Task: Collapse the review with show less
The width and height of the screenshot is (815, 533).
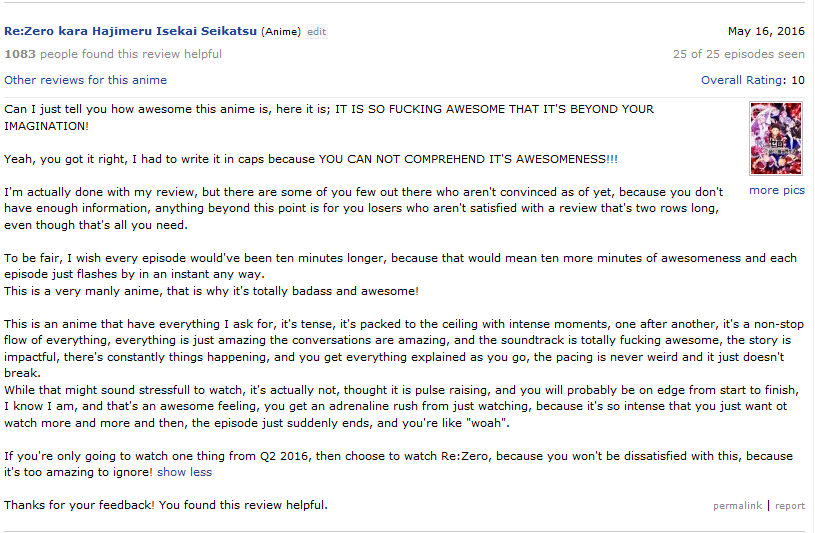Action: point(184,472)
